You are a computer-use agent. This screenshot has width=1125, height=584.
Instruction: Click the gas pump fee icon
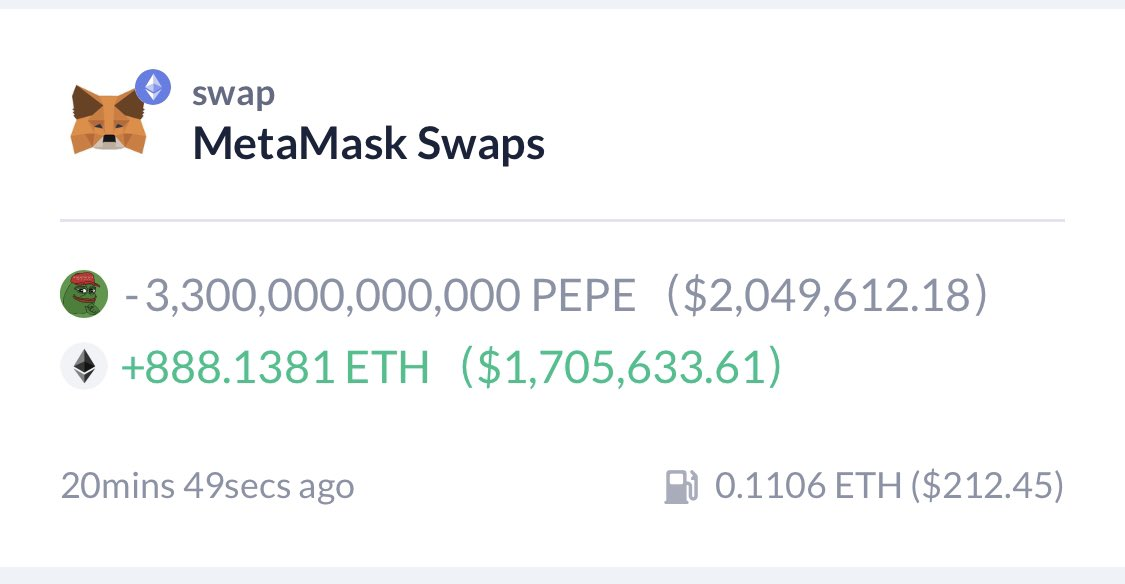click(x=681, y=486)
